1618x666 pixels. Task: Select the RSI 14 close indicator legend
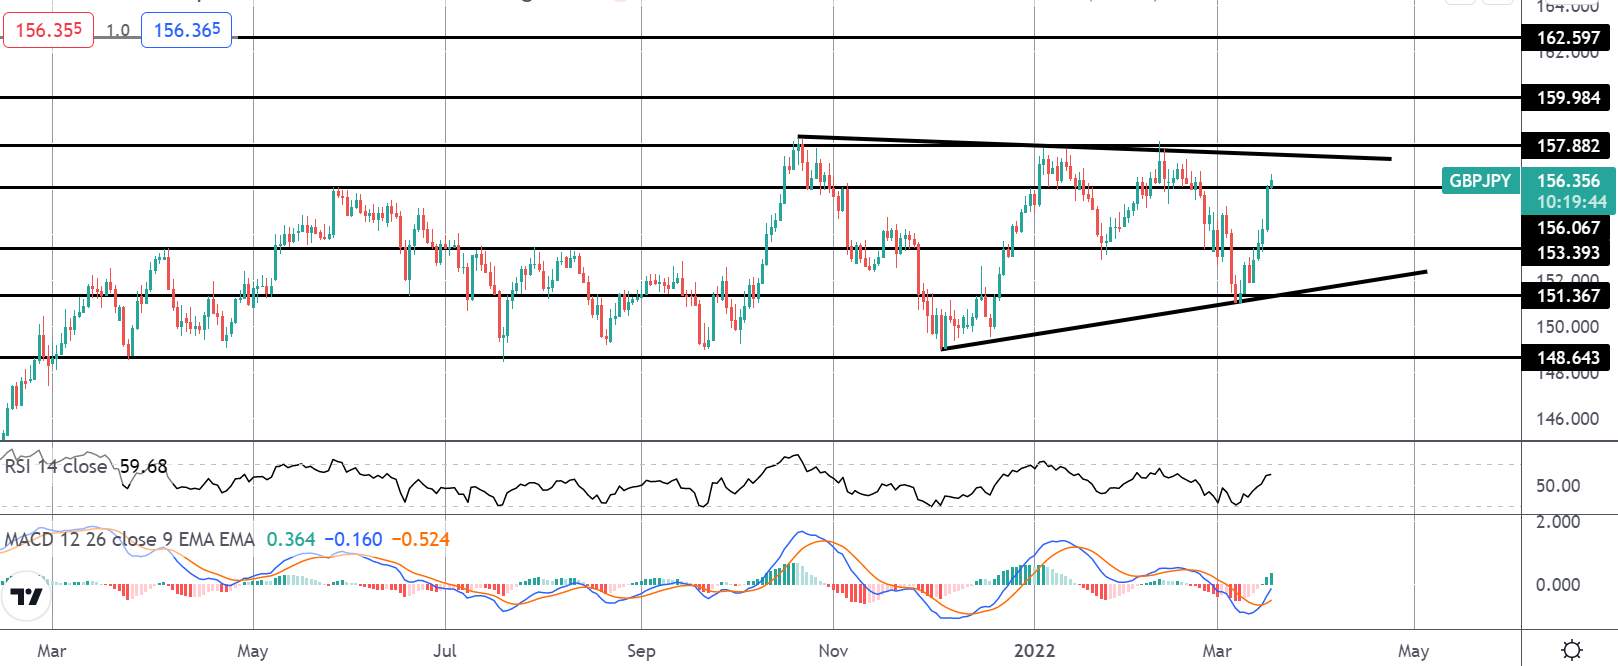coord(57,466)
